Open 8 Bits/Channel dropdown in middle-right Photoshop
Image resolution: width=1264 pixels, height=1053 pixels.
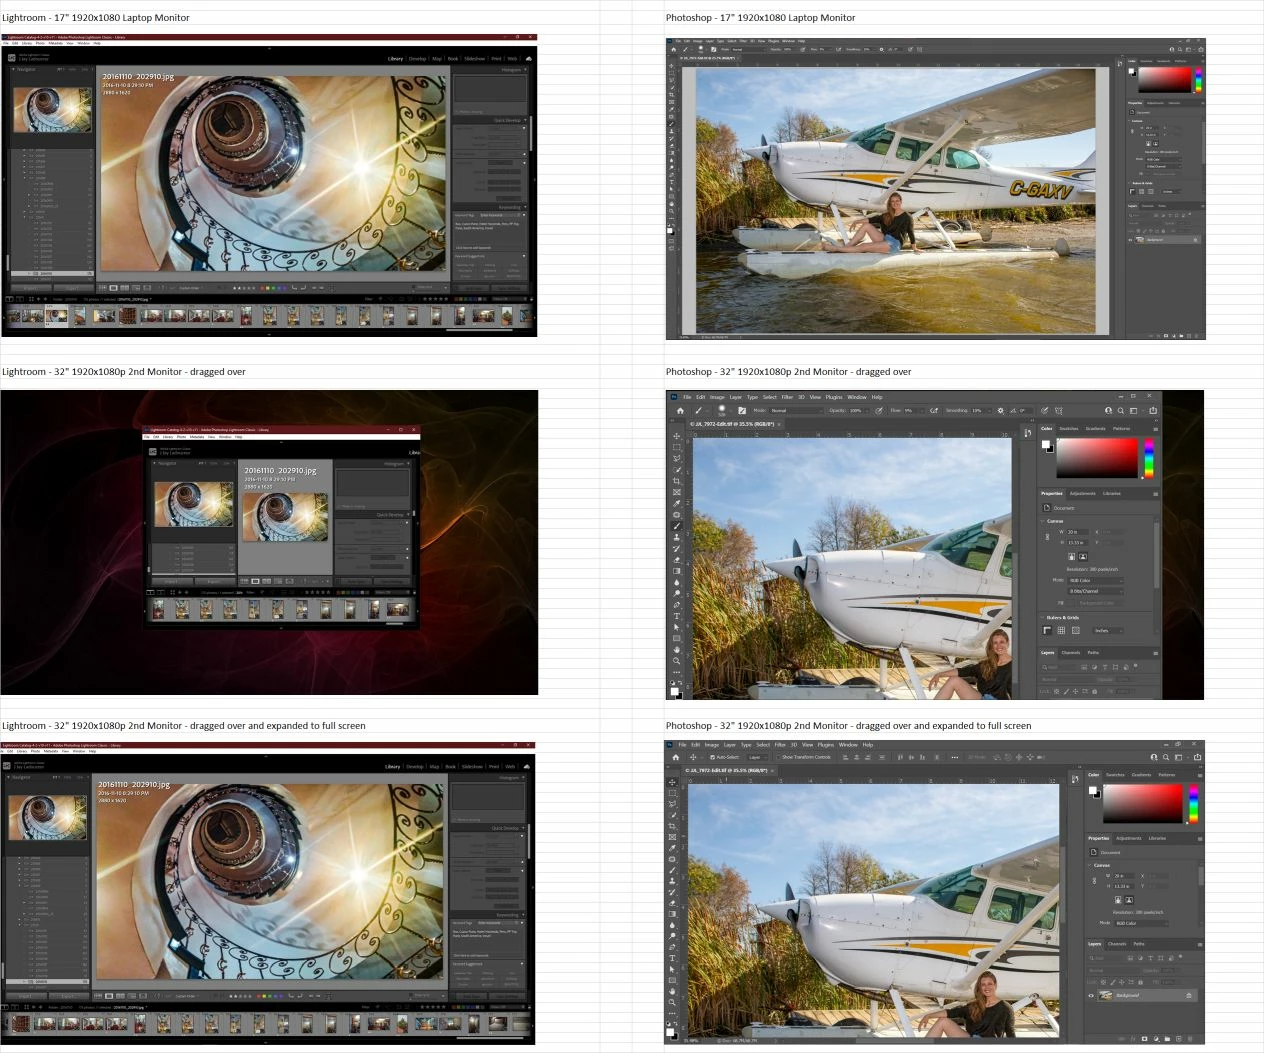(x=1096, y=591)
